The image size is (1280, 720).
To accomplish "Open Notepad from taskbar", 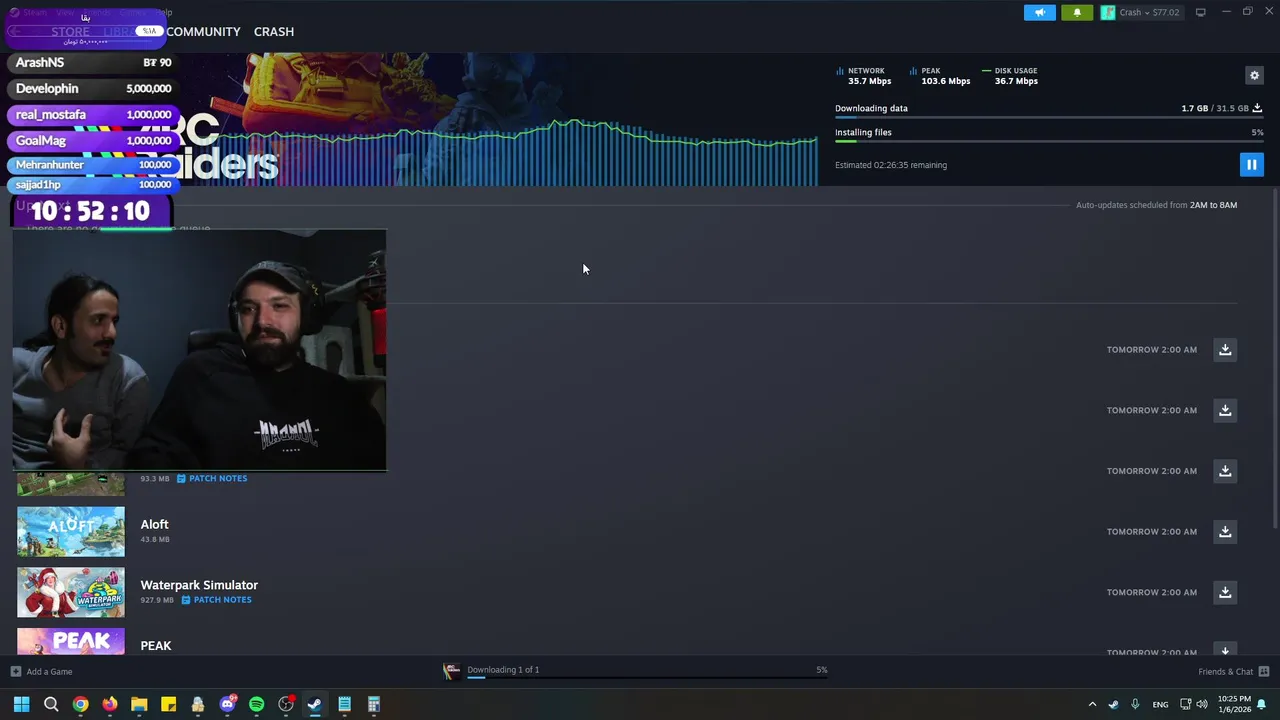I will pyautogui.click(x=344, y=705).
